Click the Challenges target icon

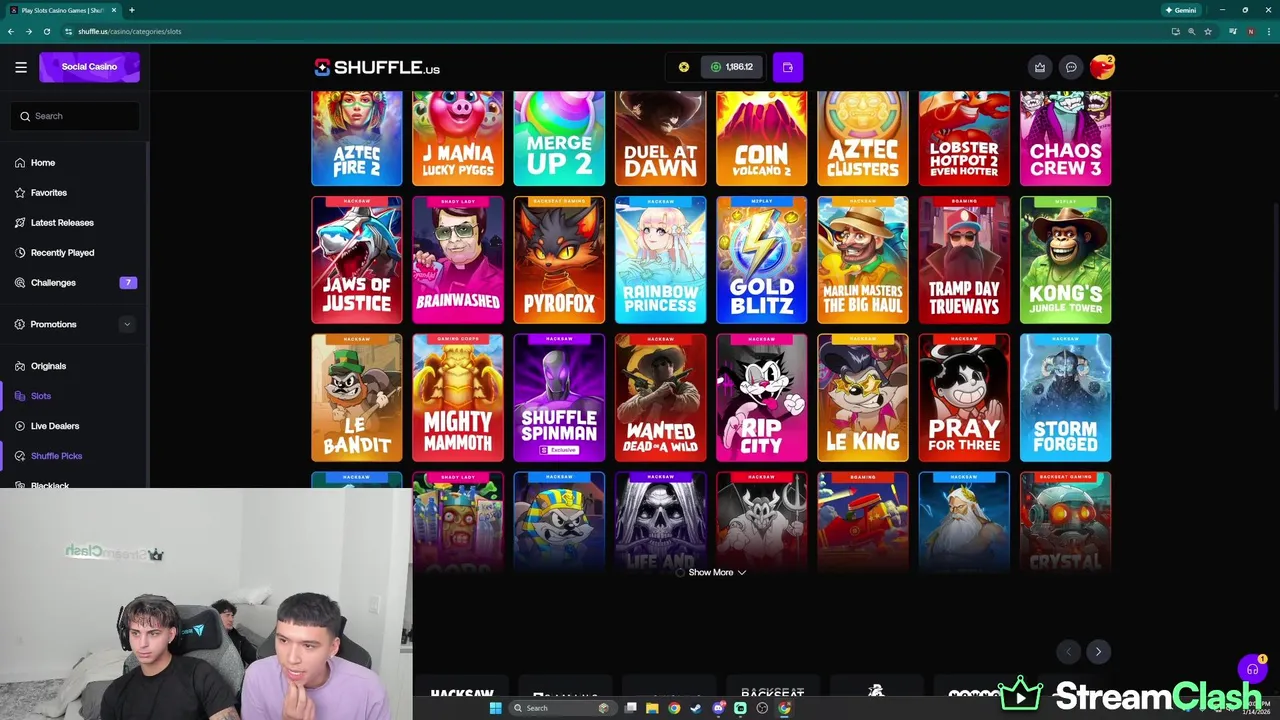[x=20, y=283]
